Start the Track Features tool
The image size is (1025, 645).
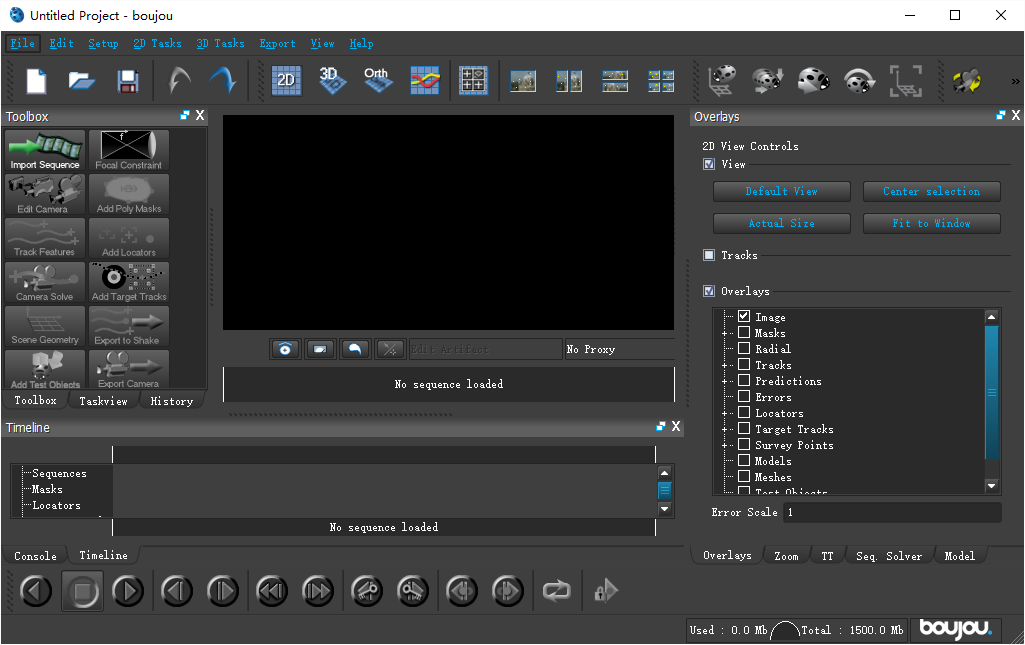tap(45, 238)
